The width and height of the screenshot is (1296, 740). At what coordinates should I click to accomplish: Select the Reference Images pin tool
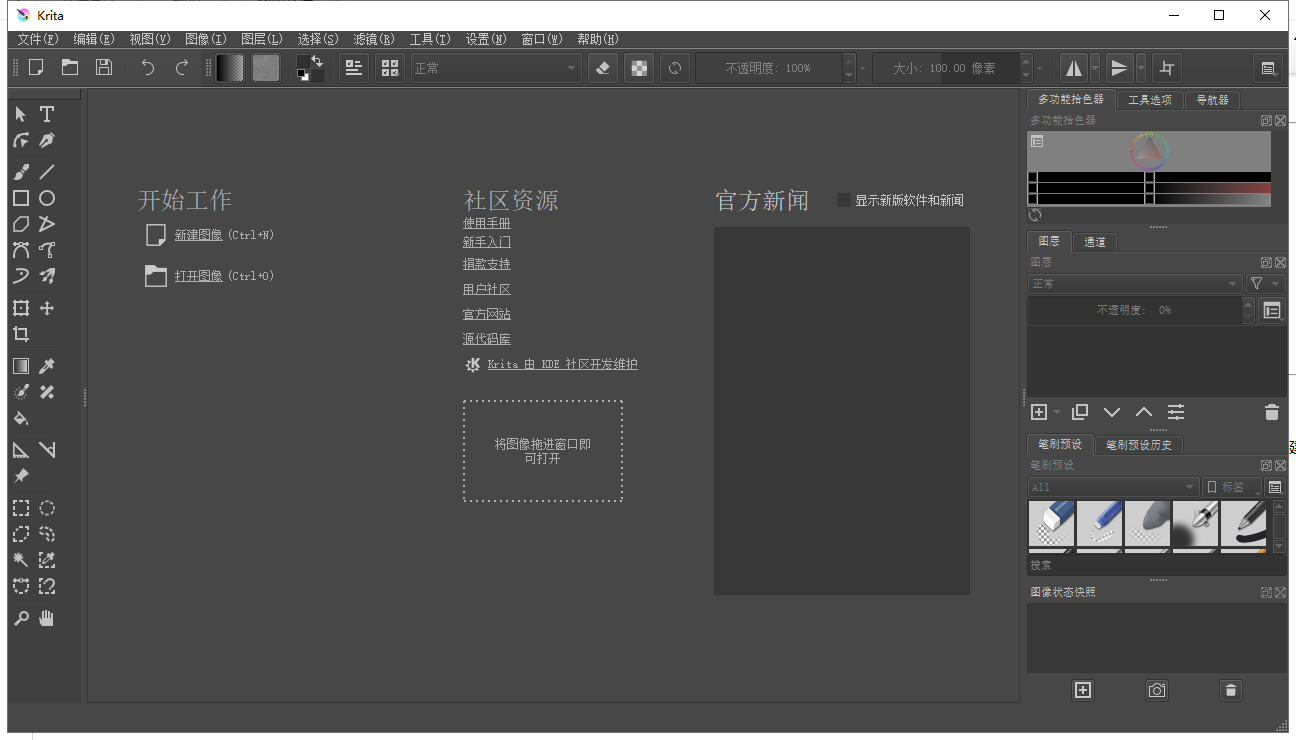[21, 476]
